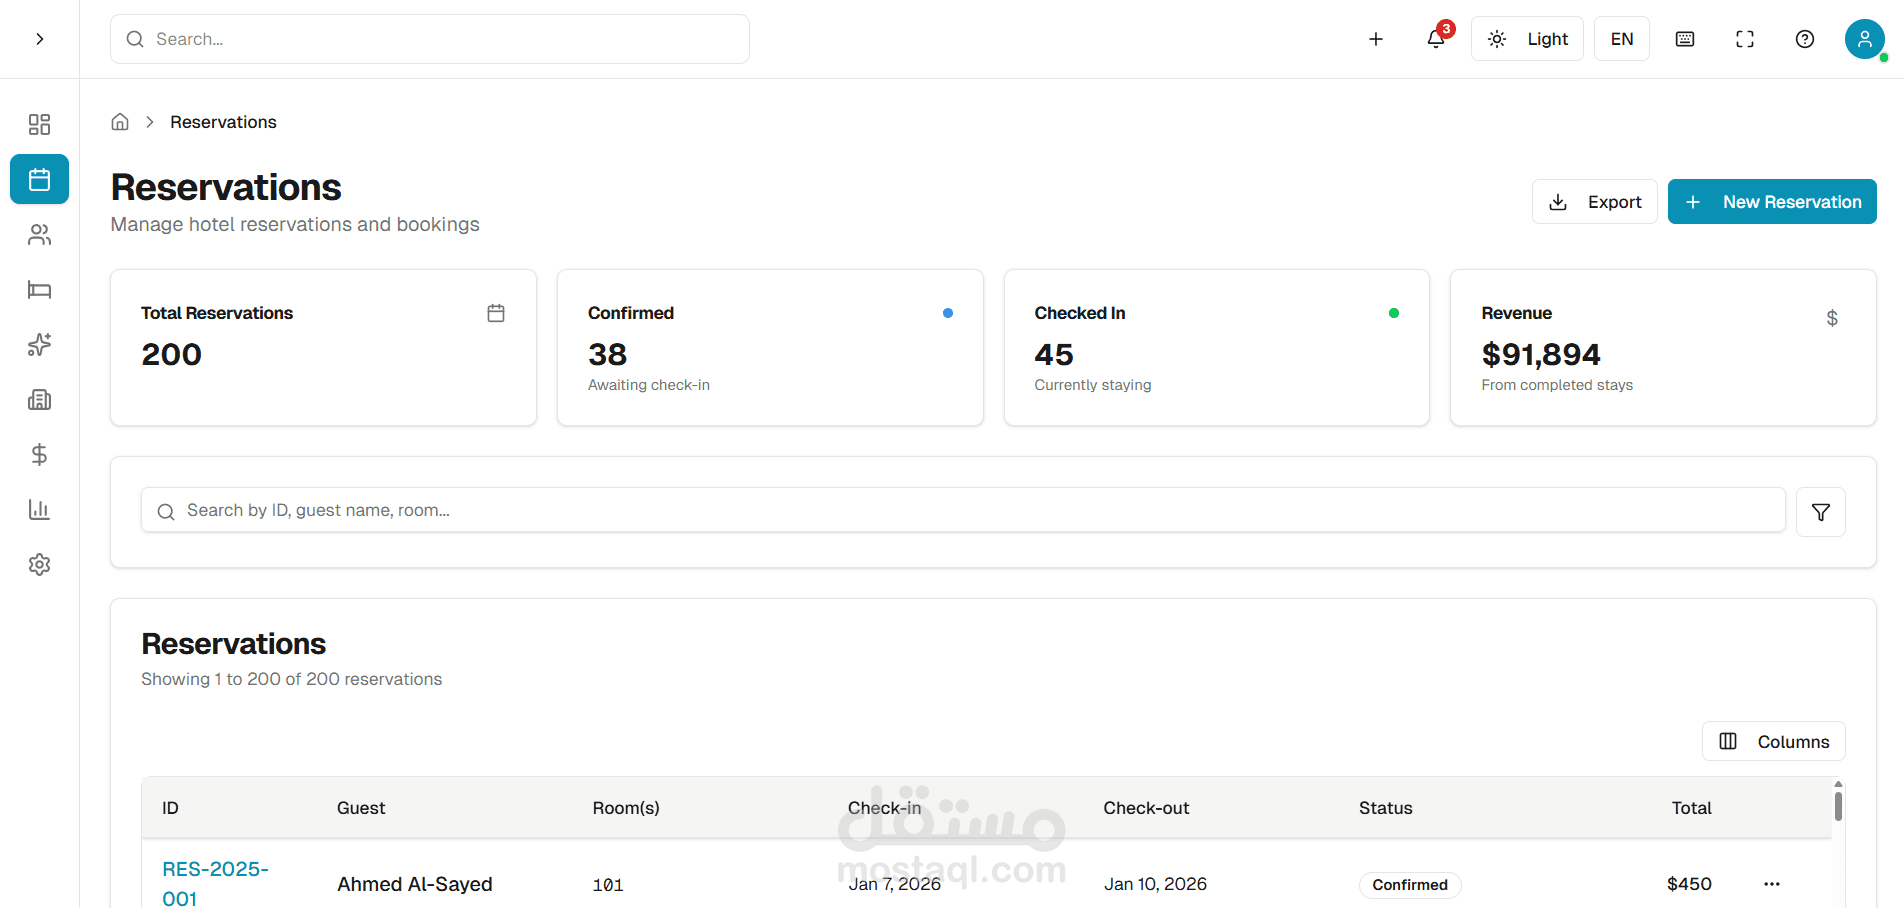Open the dollar-sign billing icon in sidebar
Screen dimensions: 1904x908
click(39, 455)
